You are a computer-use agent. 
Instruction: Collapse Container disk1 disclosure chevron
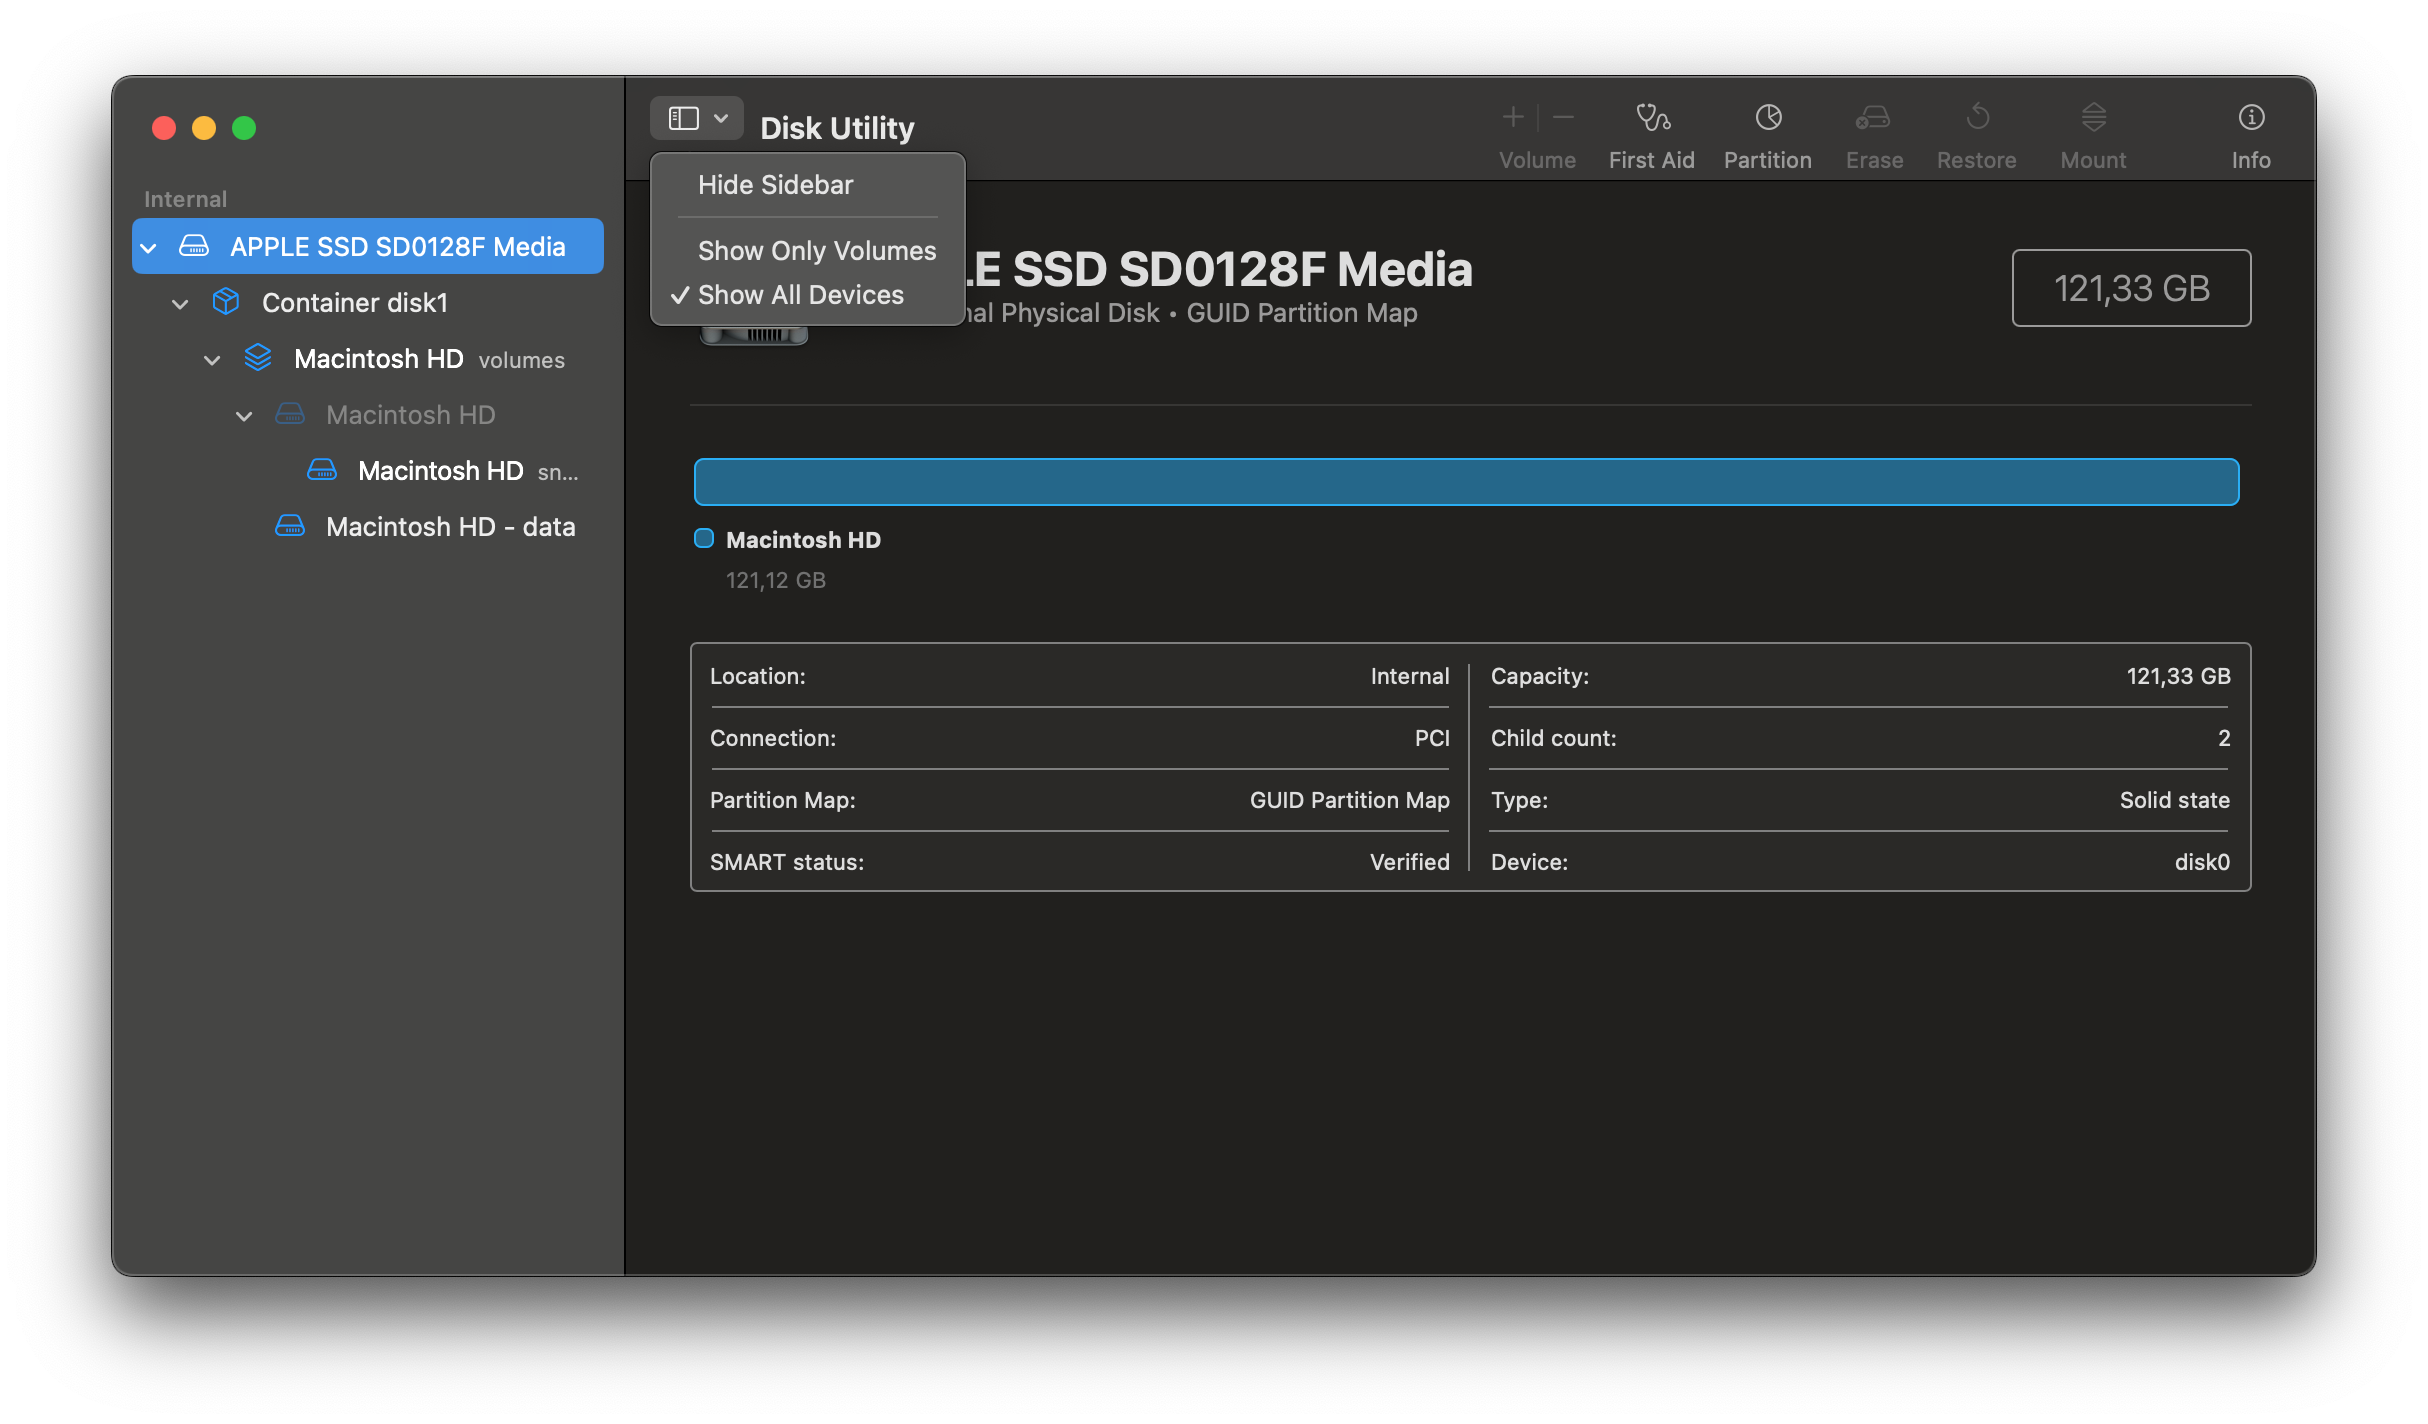pos(180,303)
